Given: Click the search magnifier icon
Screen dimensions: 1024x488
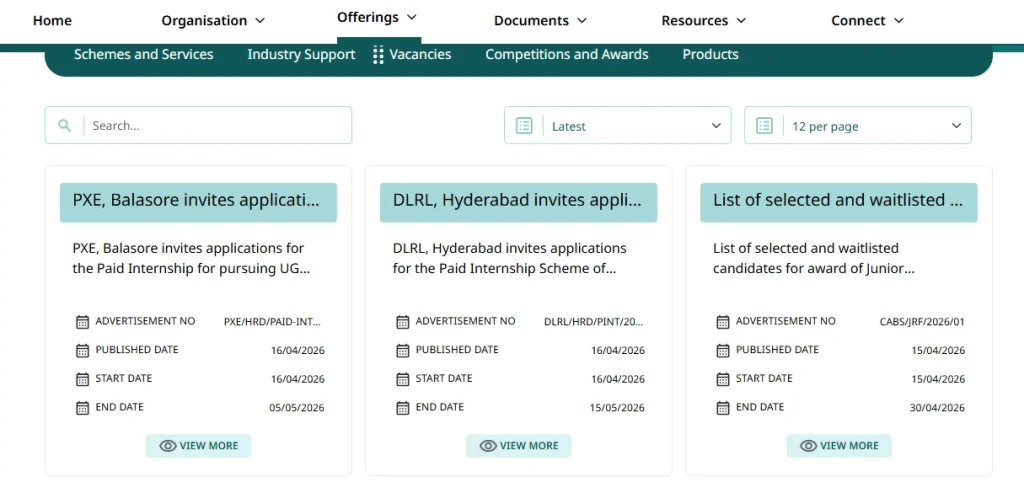Looking at the screenshot, I should (65, 126).
